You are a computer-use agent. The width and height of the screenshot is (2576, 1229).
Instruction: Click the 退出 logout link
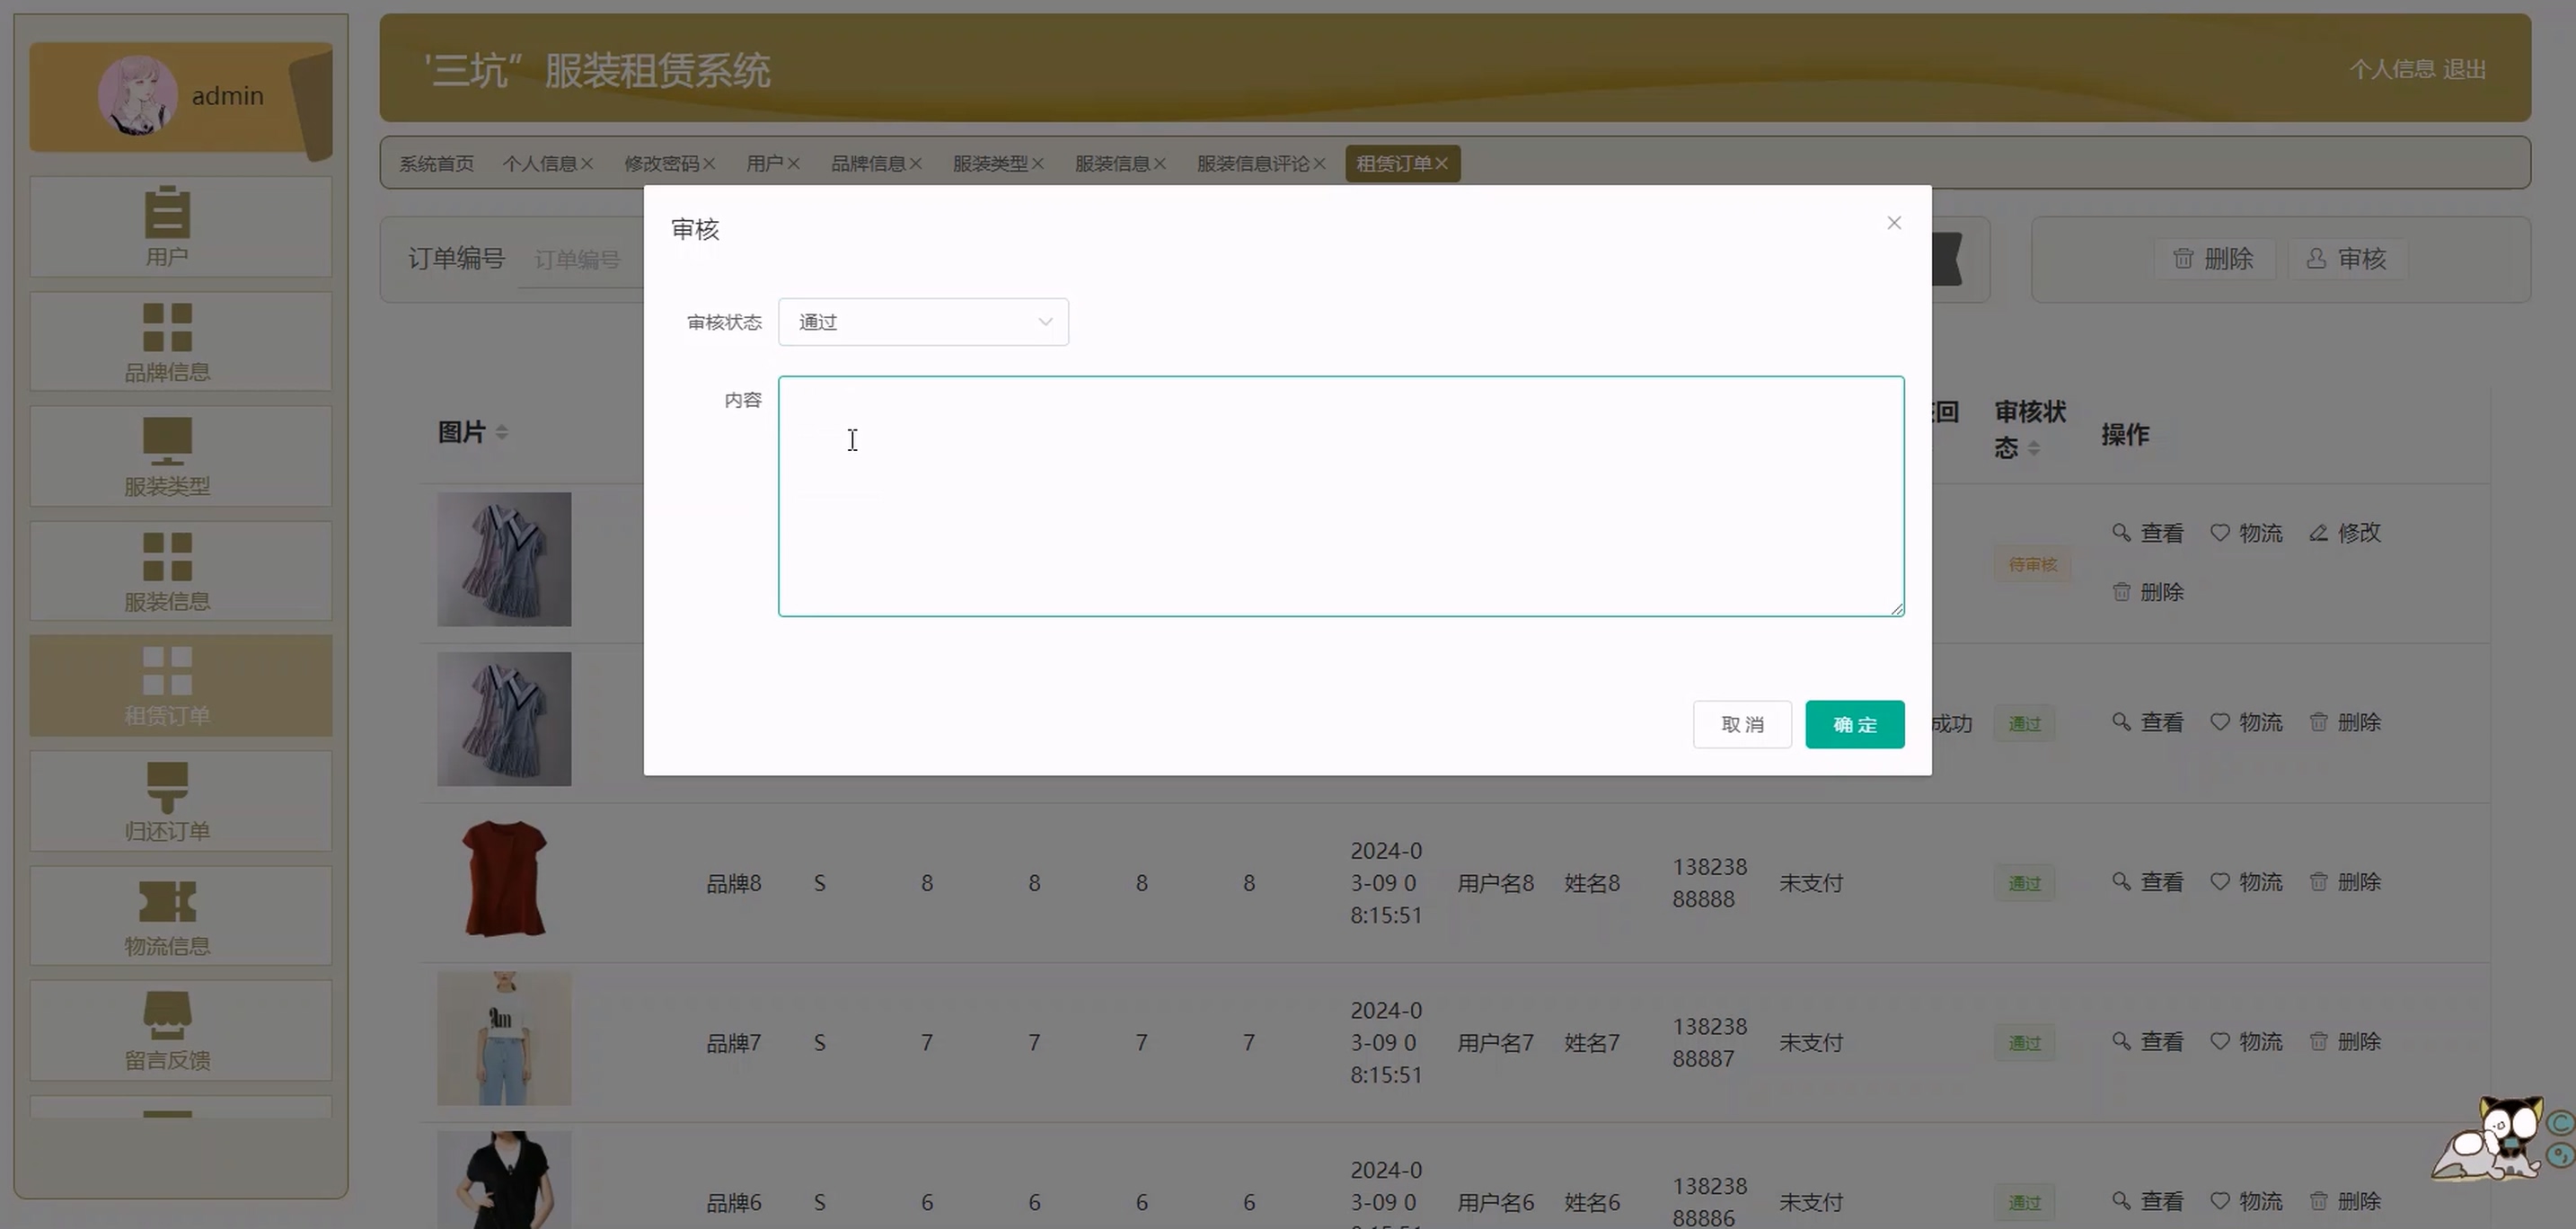[2464, 69]
